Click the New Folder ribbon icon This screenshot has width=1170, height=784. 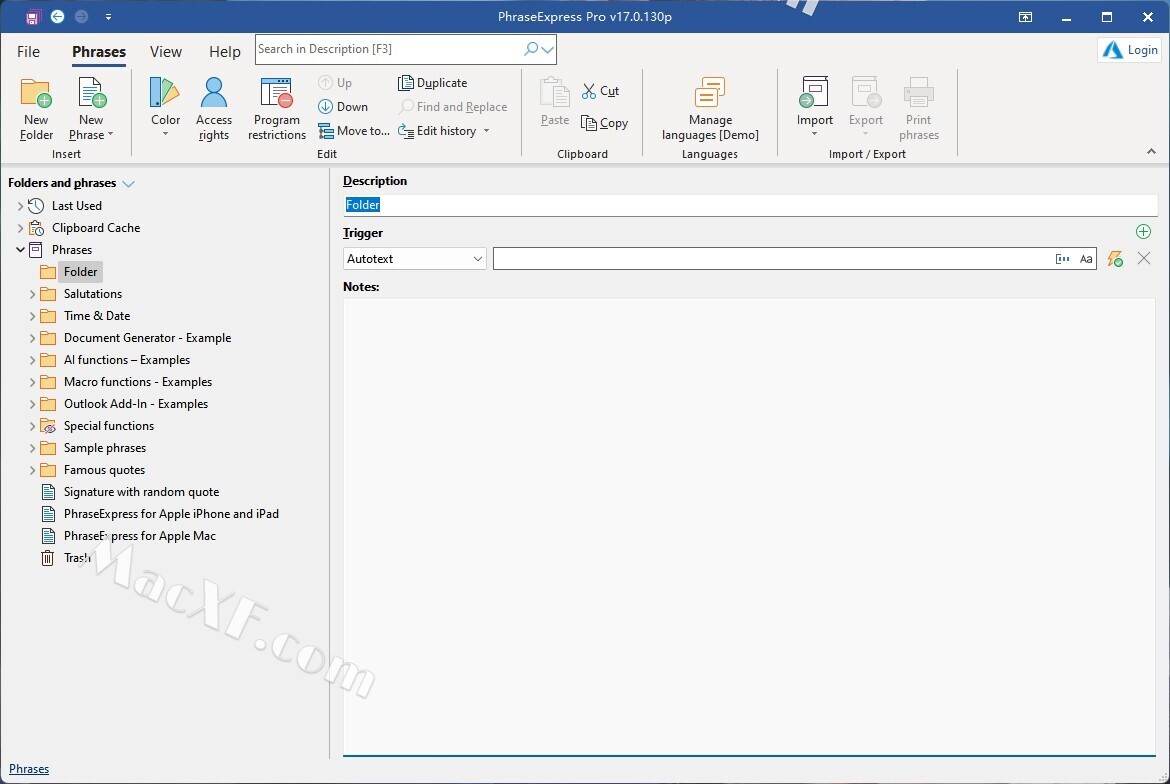click(36, 109)
